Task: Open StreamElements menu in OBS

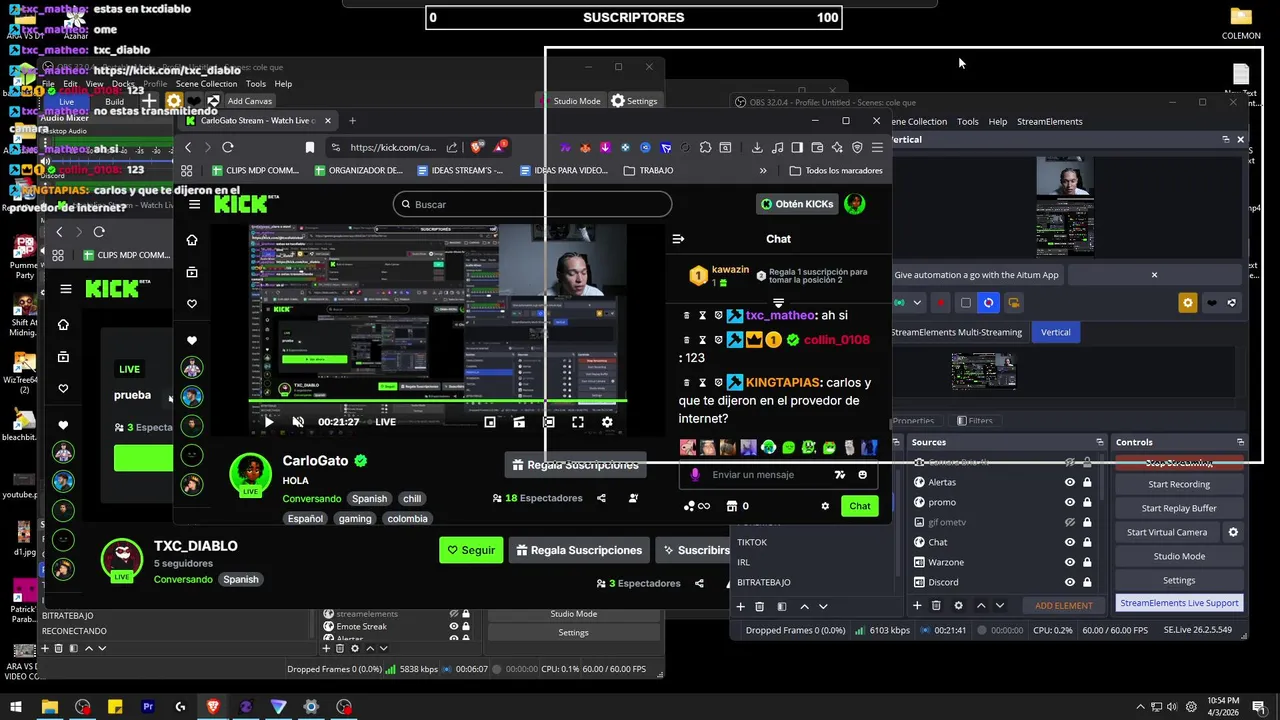Action: tap(1049, 121)
